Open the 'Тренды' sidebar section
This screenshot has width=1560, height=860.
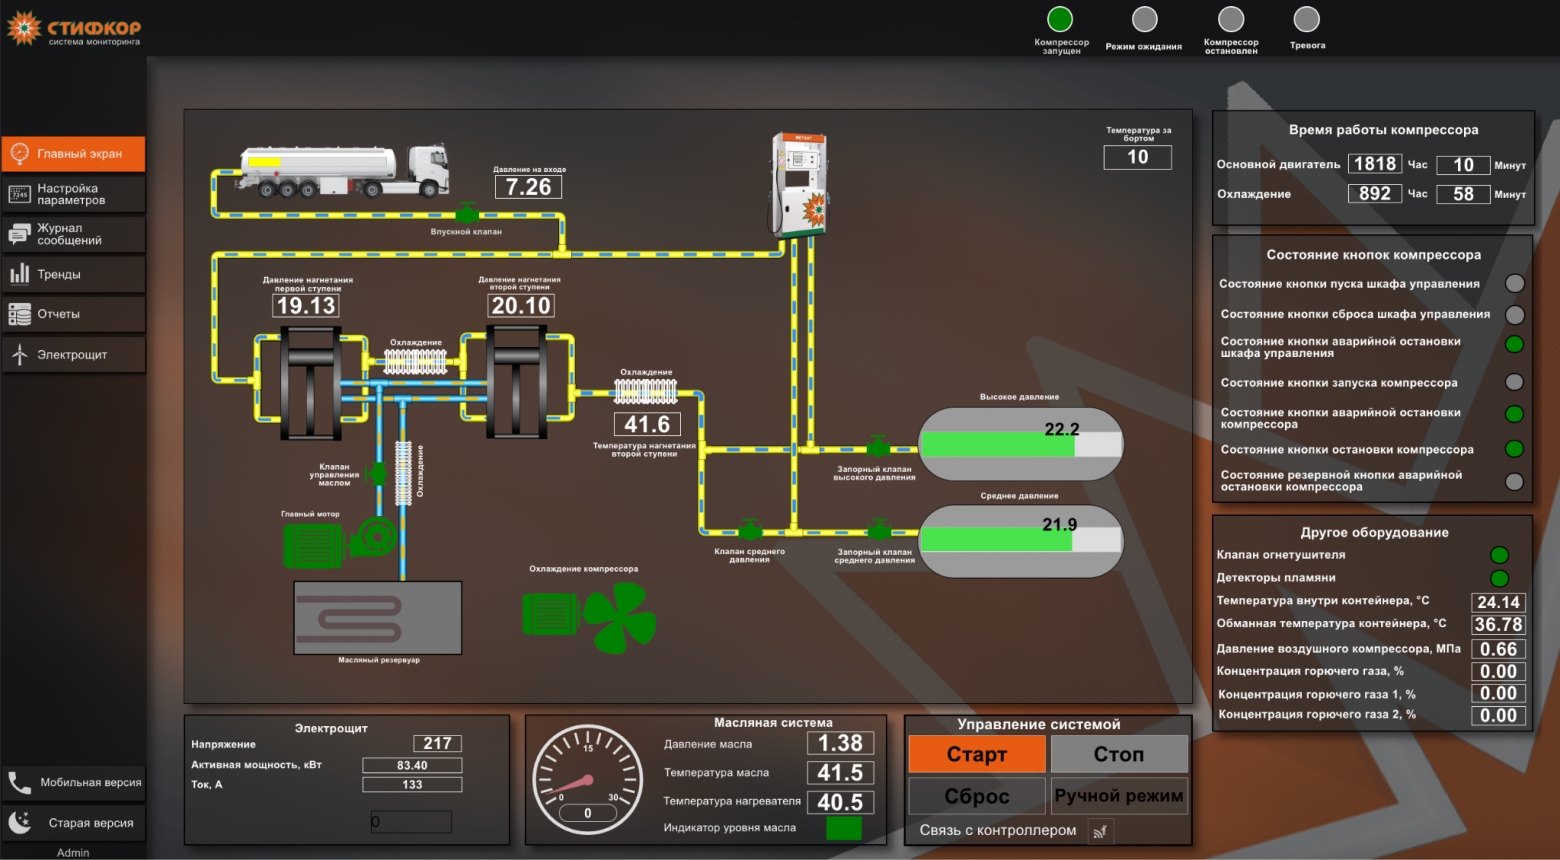coord(73,274)
